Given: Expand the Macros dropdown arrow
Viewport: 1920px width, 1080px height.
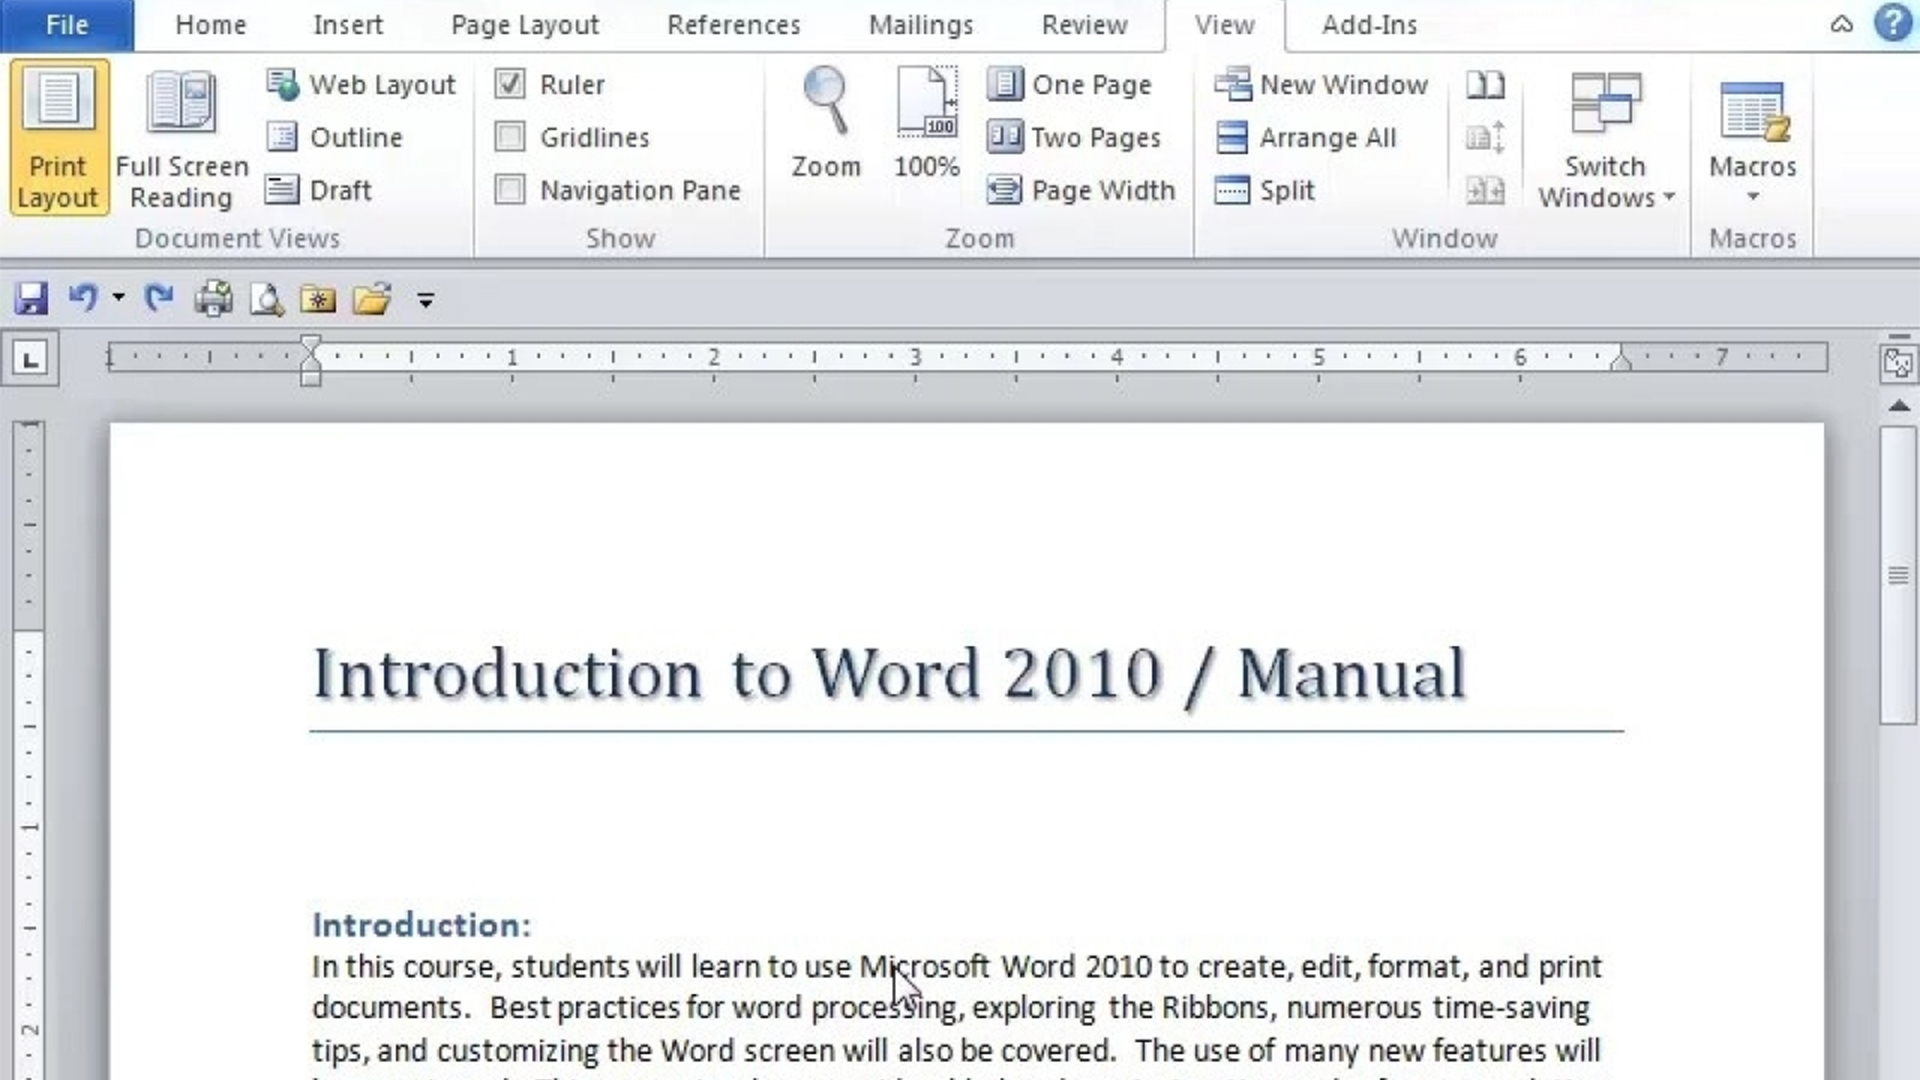Looking at the screenshot, I should coord(1753,198).
